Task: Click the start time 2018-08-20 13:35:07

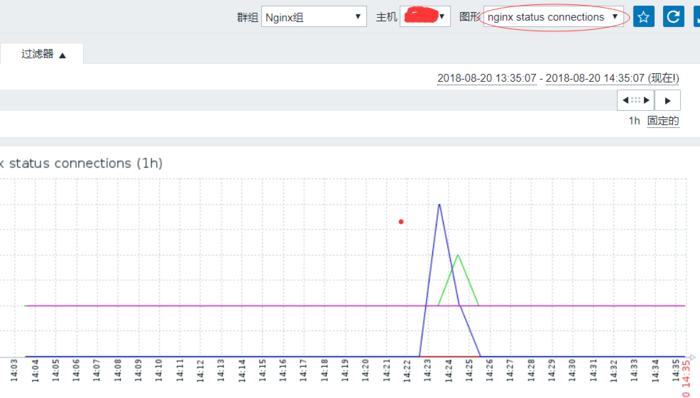Action: click(487, 78)
